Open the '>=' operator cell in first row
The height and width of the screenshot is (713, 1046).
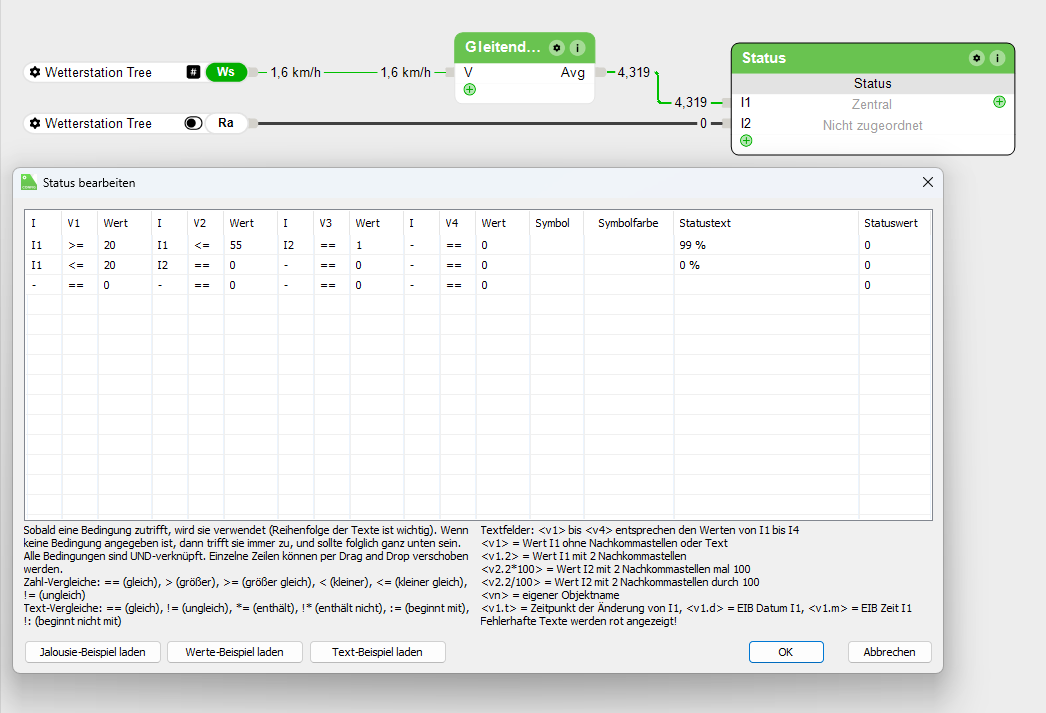pos(78,245)
